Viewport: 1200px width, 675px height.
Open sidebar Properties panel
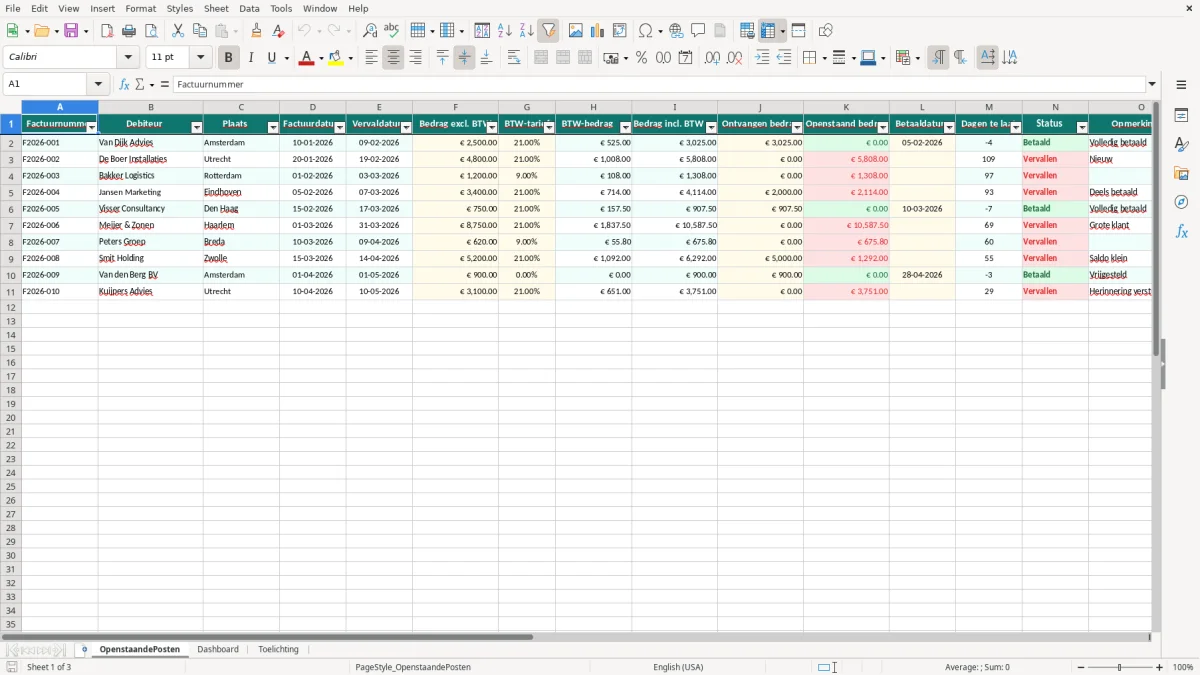click(1181, 116)
